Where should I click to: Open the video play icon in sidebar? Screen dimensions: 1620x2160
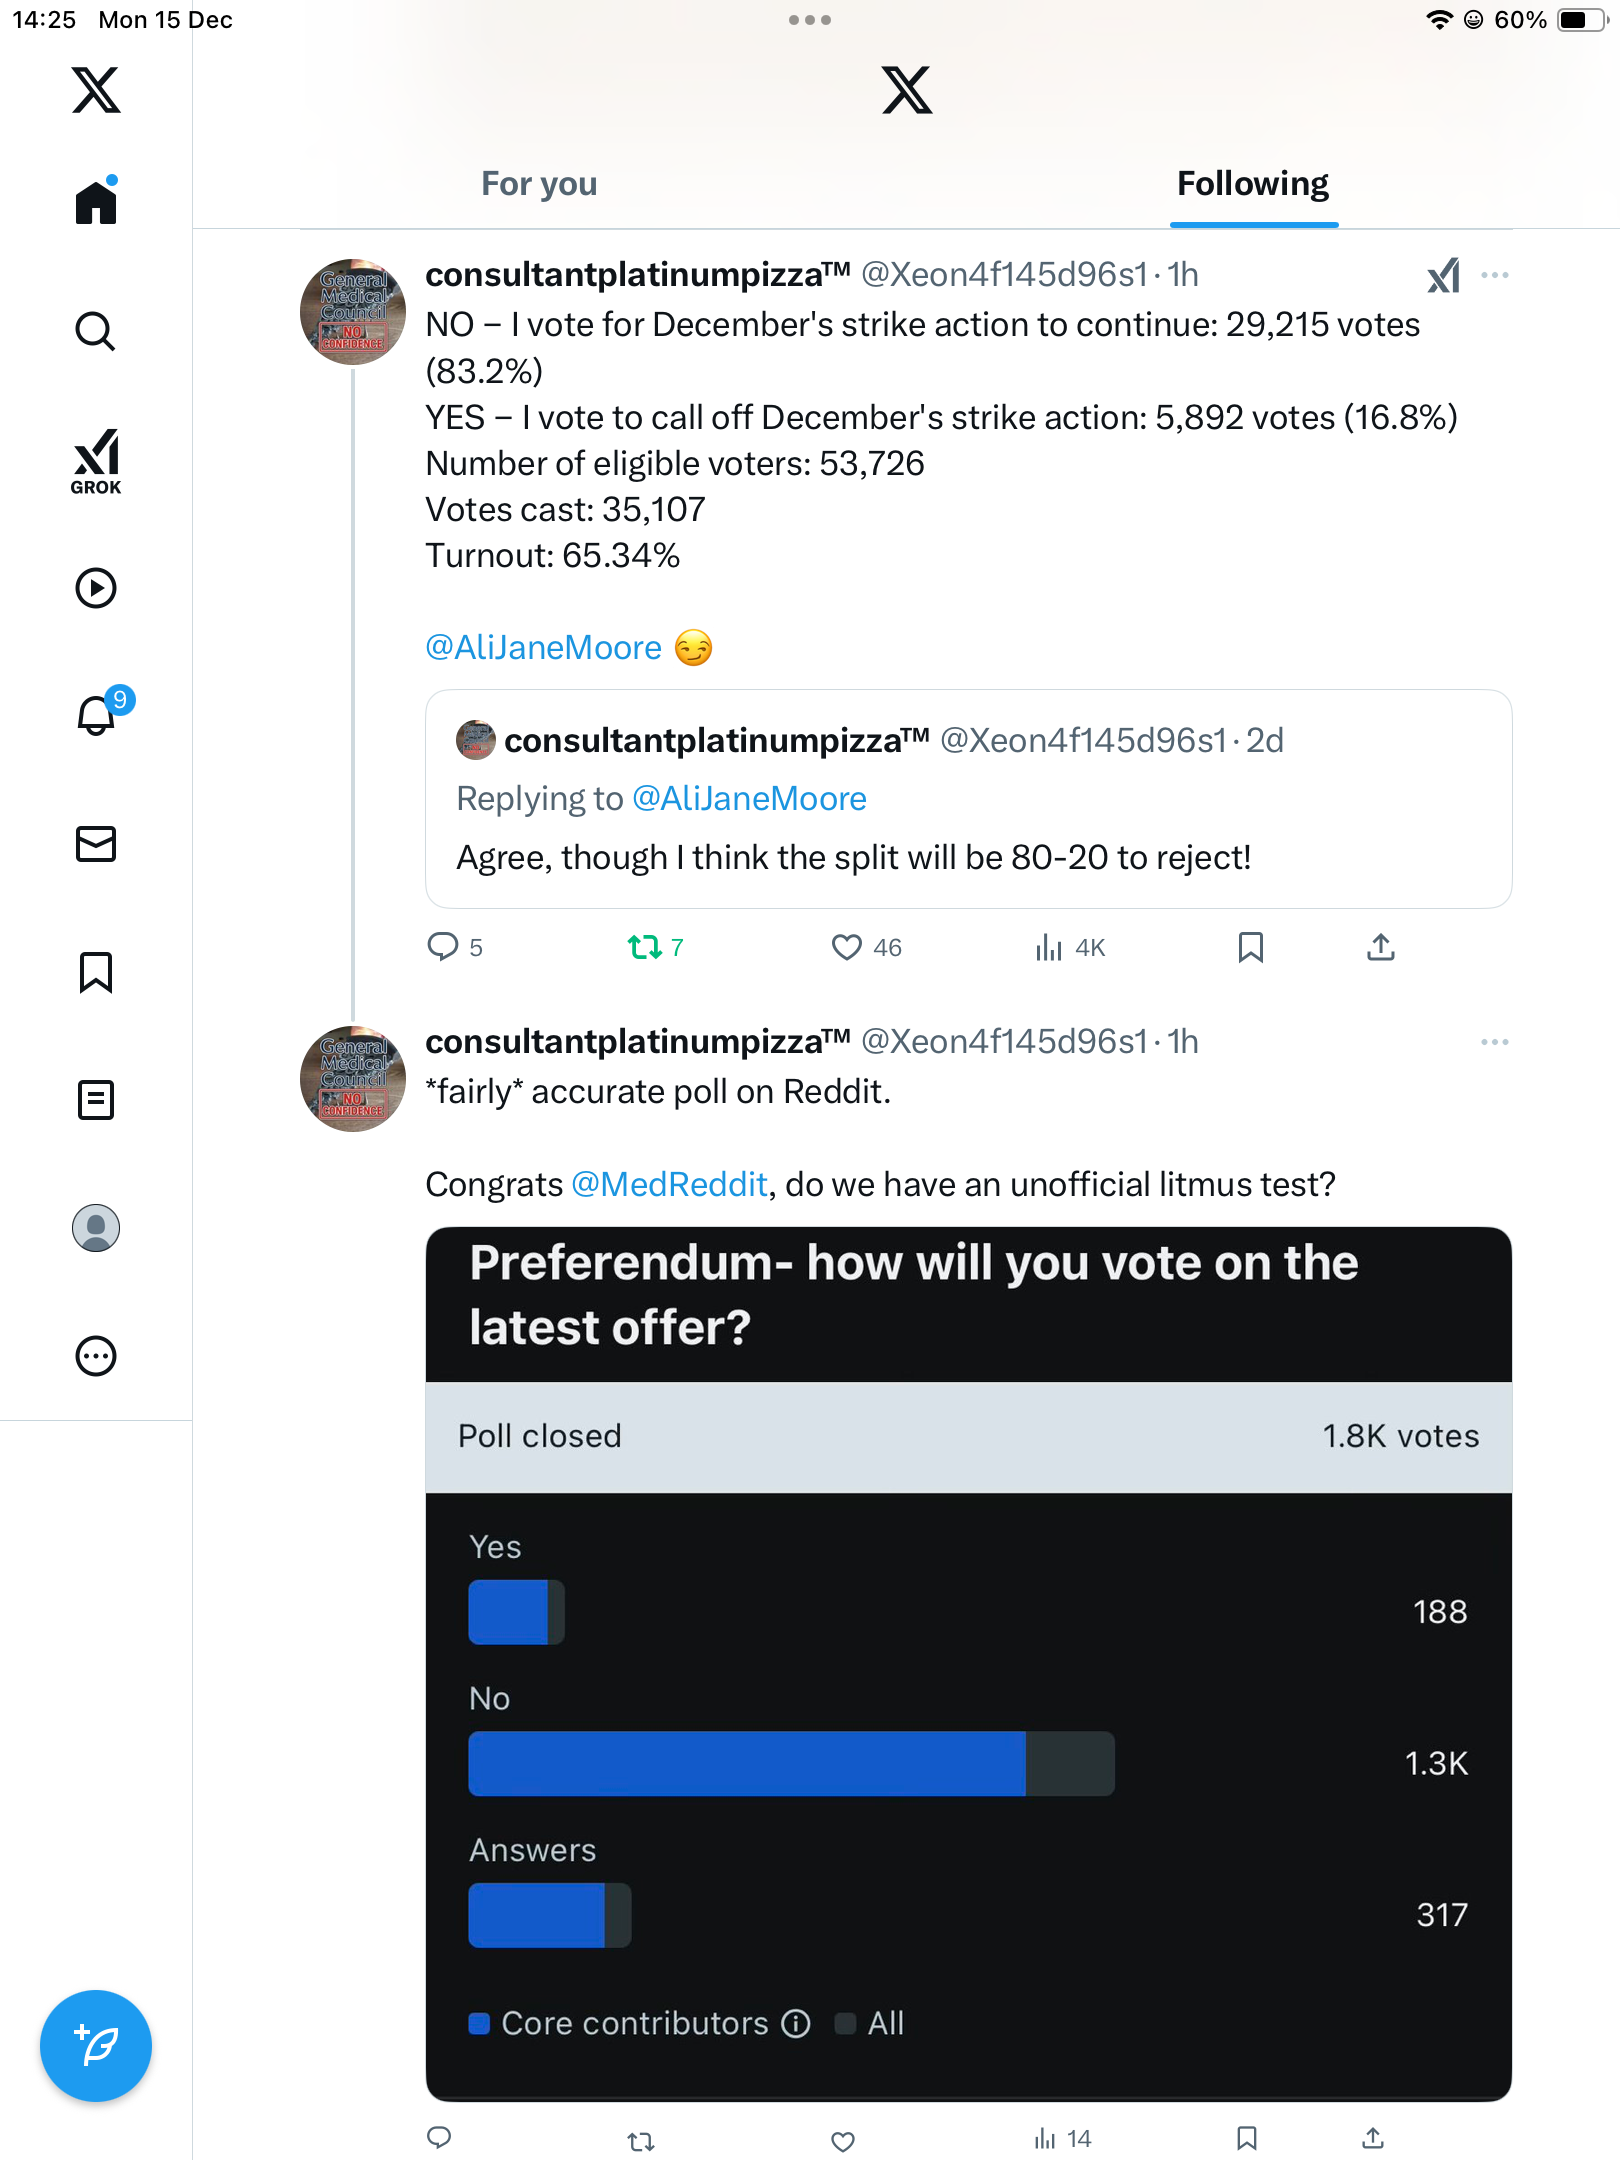click(x=96, y=588)
